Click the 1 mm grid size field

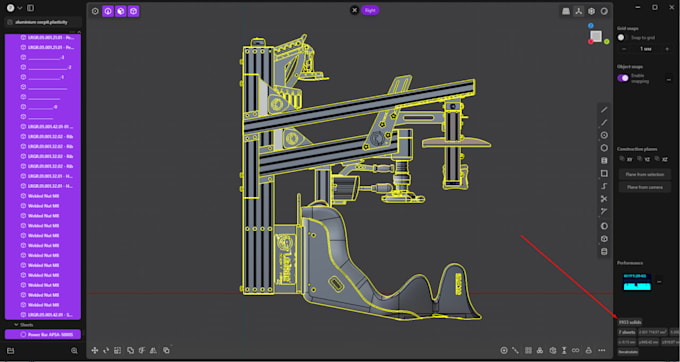(x=646, y=49)
